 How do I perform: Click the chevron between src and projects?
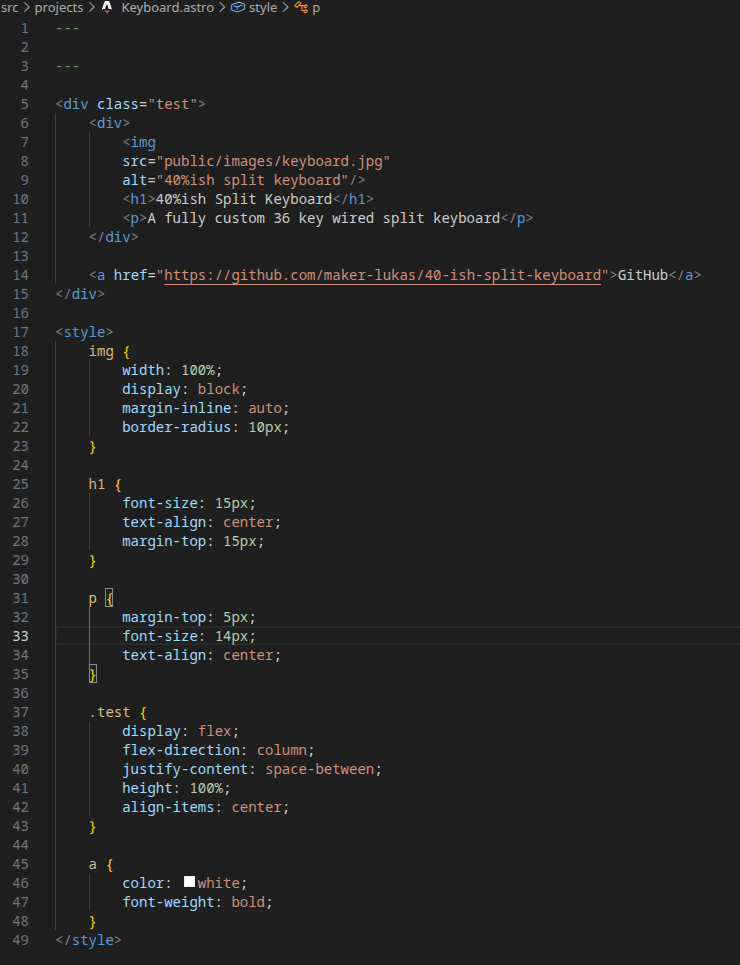coord(27,7)
